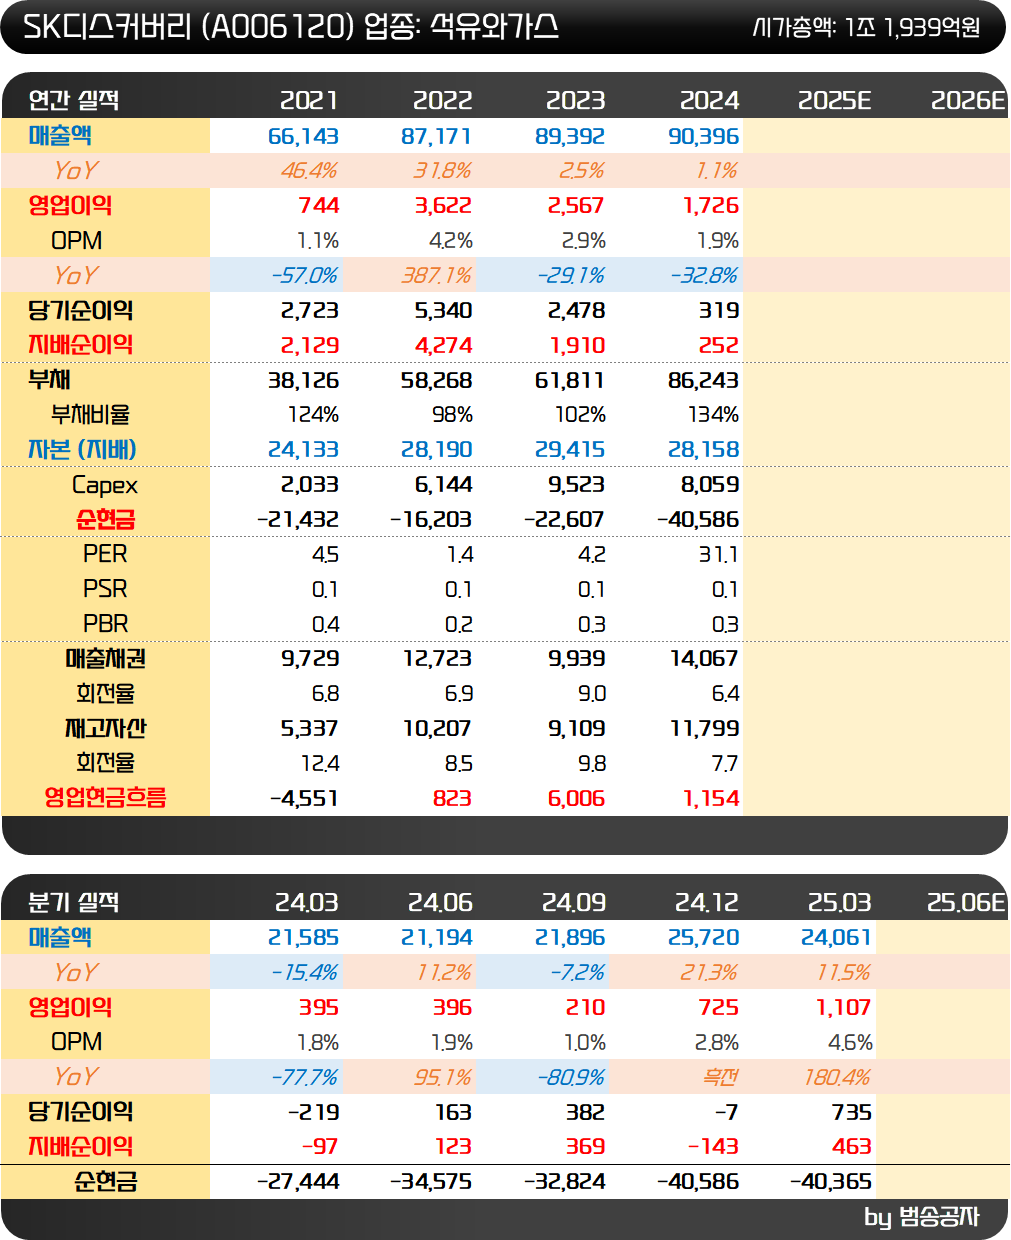Click the PBR row label
The image size is (1011, 1240).
tap(105, 624)
